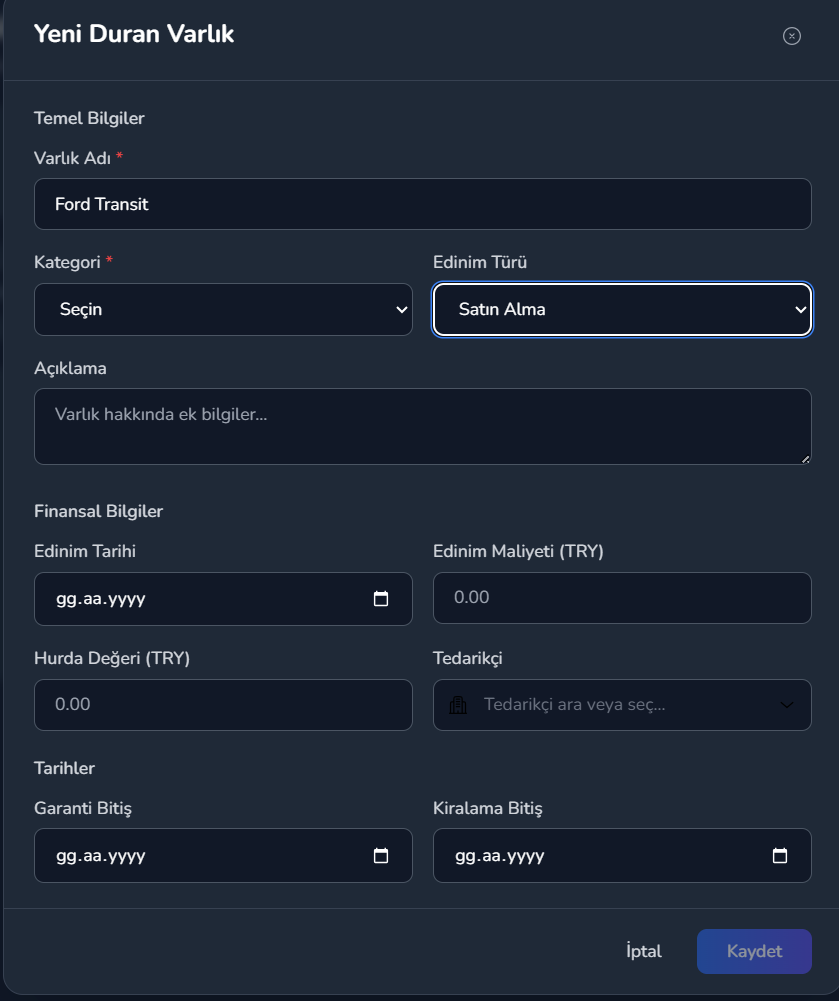839x1001 pixels.
Task: Click the Hurda Değeri (TRY) label
Action: pyautogui.click(x=112, y=658)
